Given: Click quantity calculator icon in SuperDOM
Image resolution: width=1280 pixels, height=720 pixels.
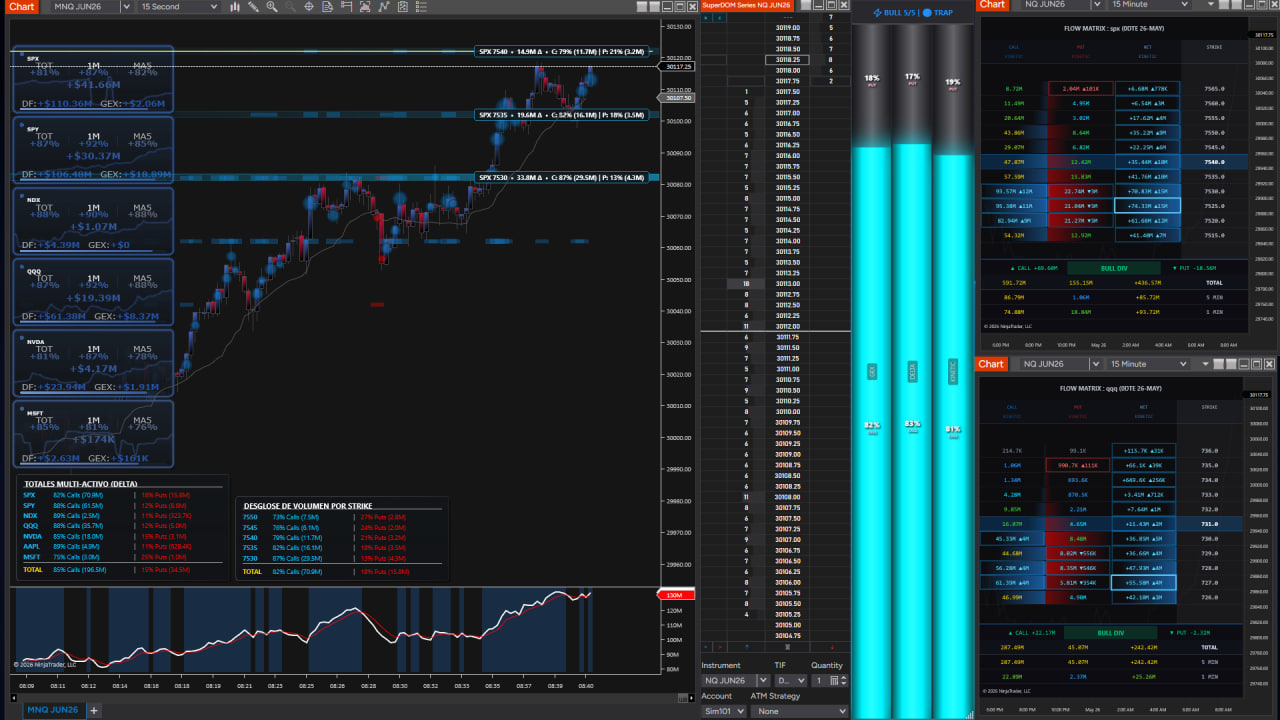Looking at the screenshot, I should click(x=834, y=680).
